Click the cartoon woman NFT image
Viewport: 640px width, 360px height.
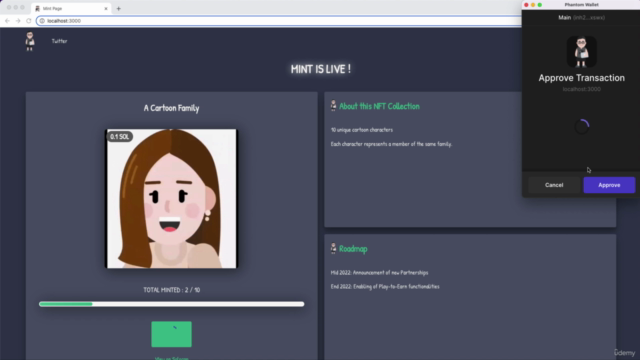coord(171,198)
